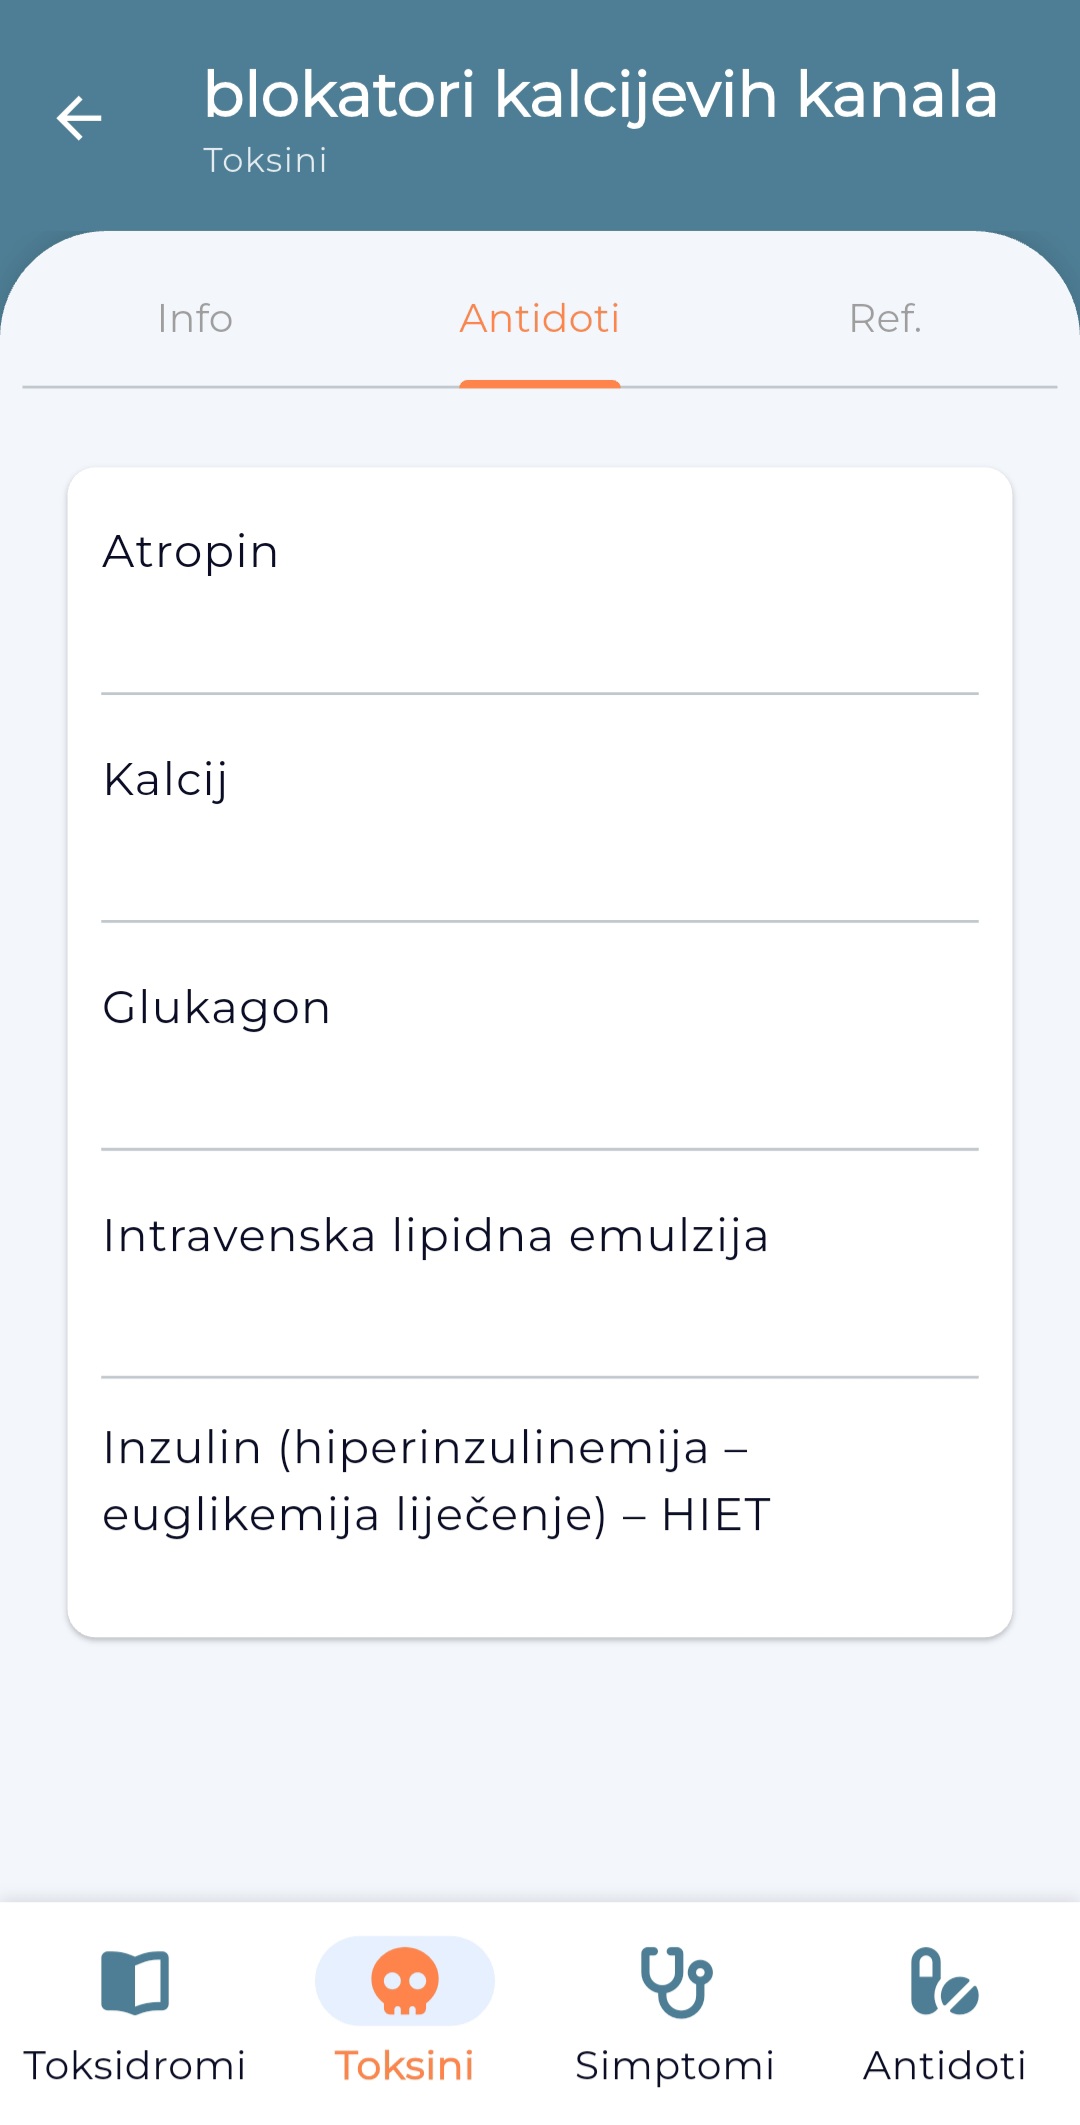Click the Toksini subtitle under the title
Image resolution: width=1080 pixels, height=2125 pixels.
pyautogui.click(x=265, y=160)
